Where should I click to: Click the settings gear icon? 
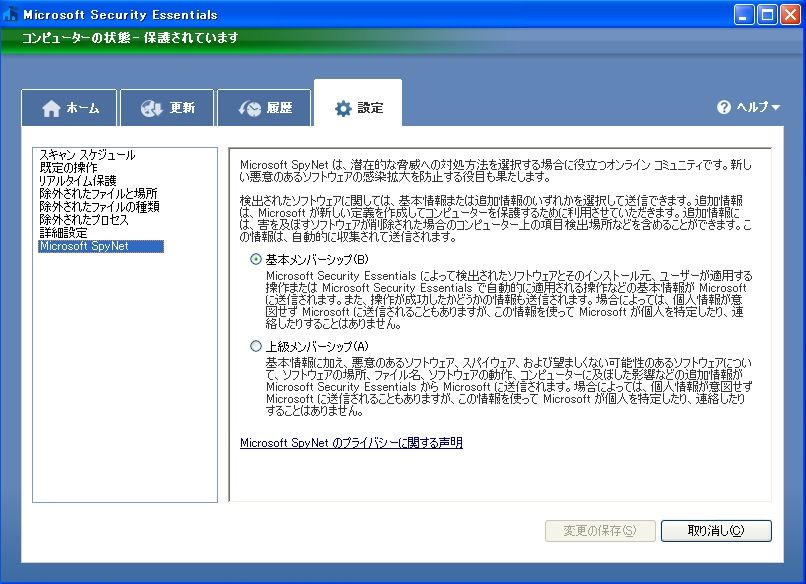343,108
